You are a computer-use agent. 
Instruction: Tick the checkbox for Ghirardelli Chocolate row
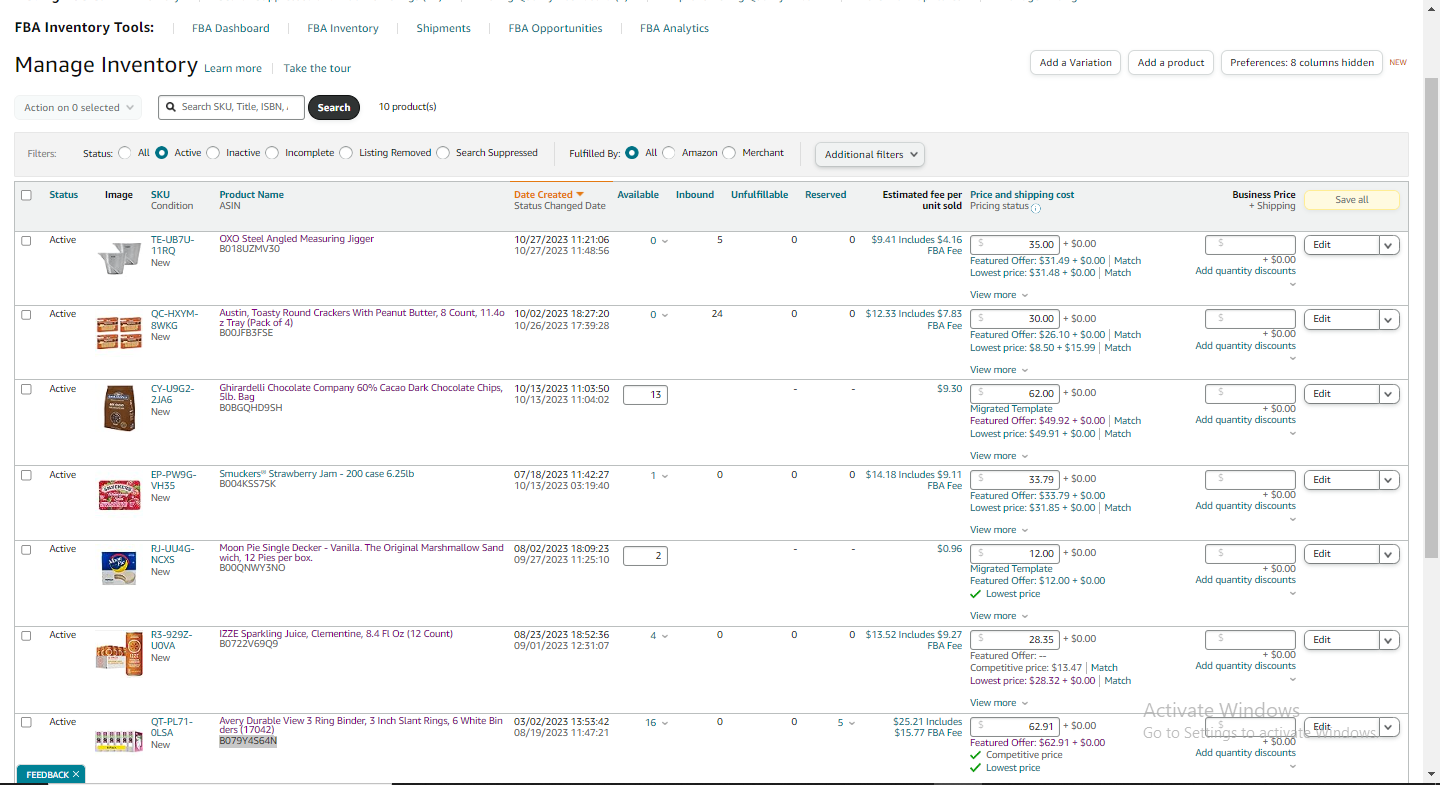coord(26,389)
